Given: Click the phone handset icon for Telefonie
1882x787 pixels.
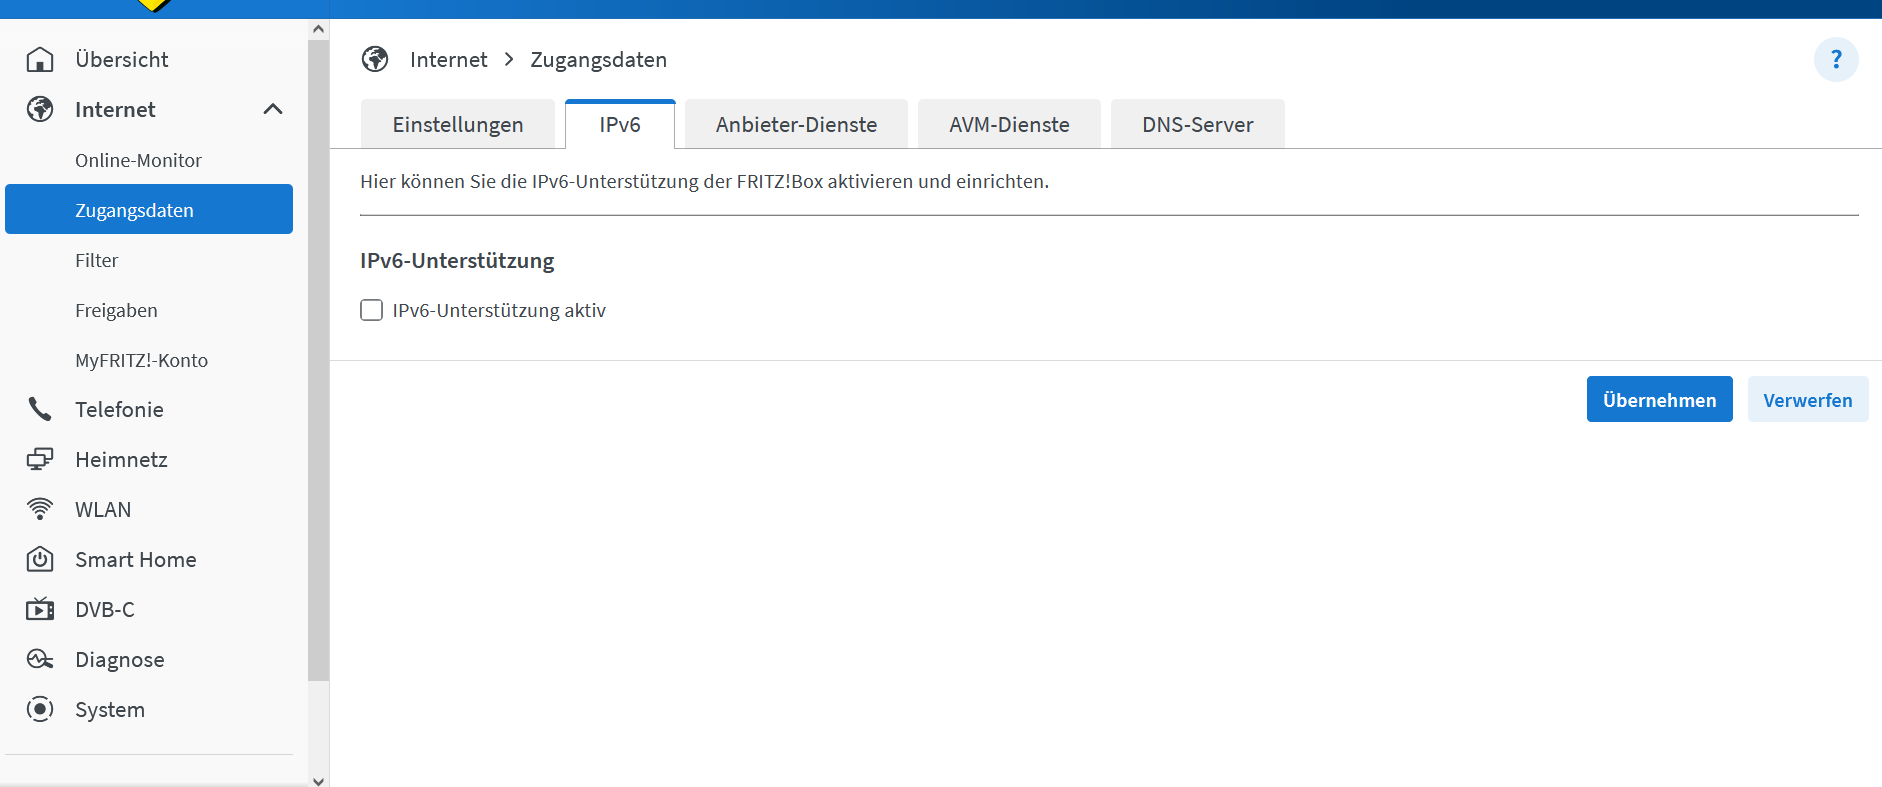Looking at the screenshot, I should point(40,409).
